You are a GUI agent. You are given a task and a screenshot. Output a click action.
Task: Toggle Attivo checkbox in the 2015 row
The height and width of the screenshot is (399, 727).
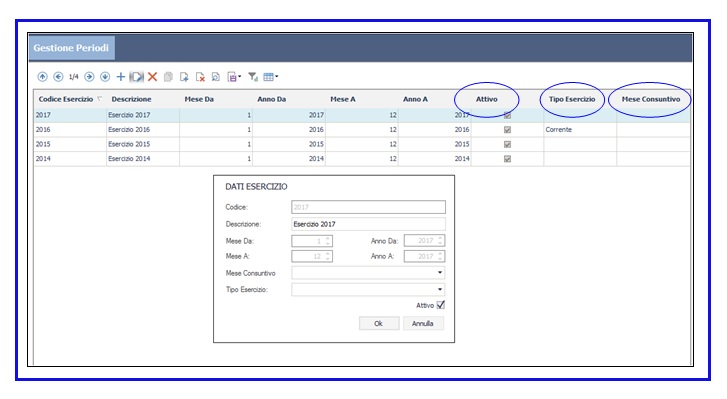507,144
